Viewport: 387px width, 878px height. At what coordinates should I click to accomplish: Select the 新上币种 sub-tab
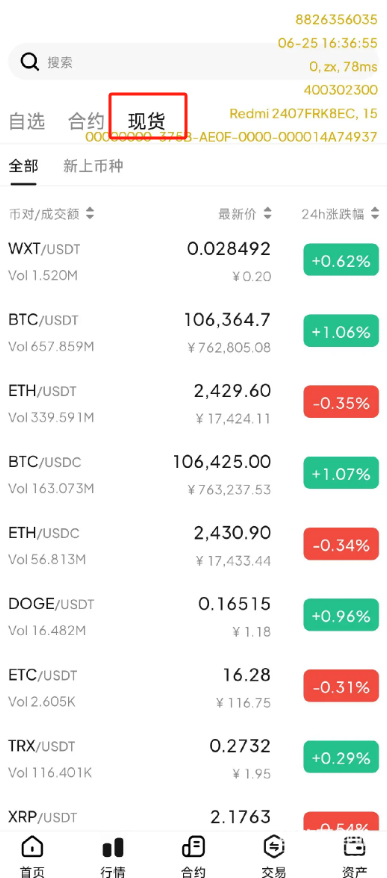(x=93, y=166)
